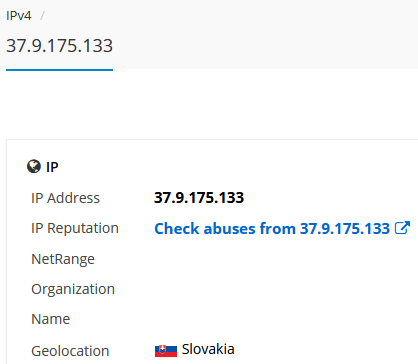Click the empty Organization value area

pos(282,289)
